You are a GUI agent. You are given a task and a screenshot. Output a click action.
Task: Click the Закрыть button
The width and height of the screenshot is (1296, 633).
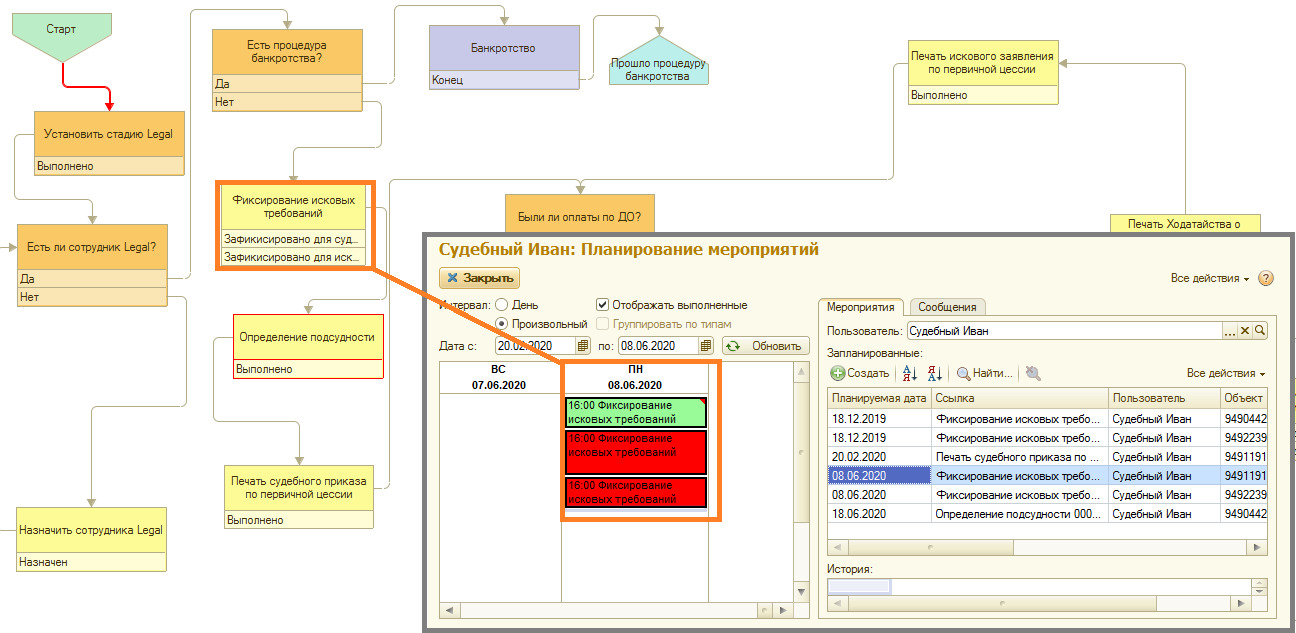(480, 278)
